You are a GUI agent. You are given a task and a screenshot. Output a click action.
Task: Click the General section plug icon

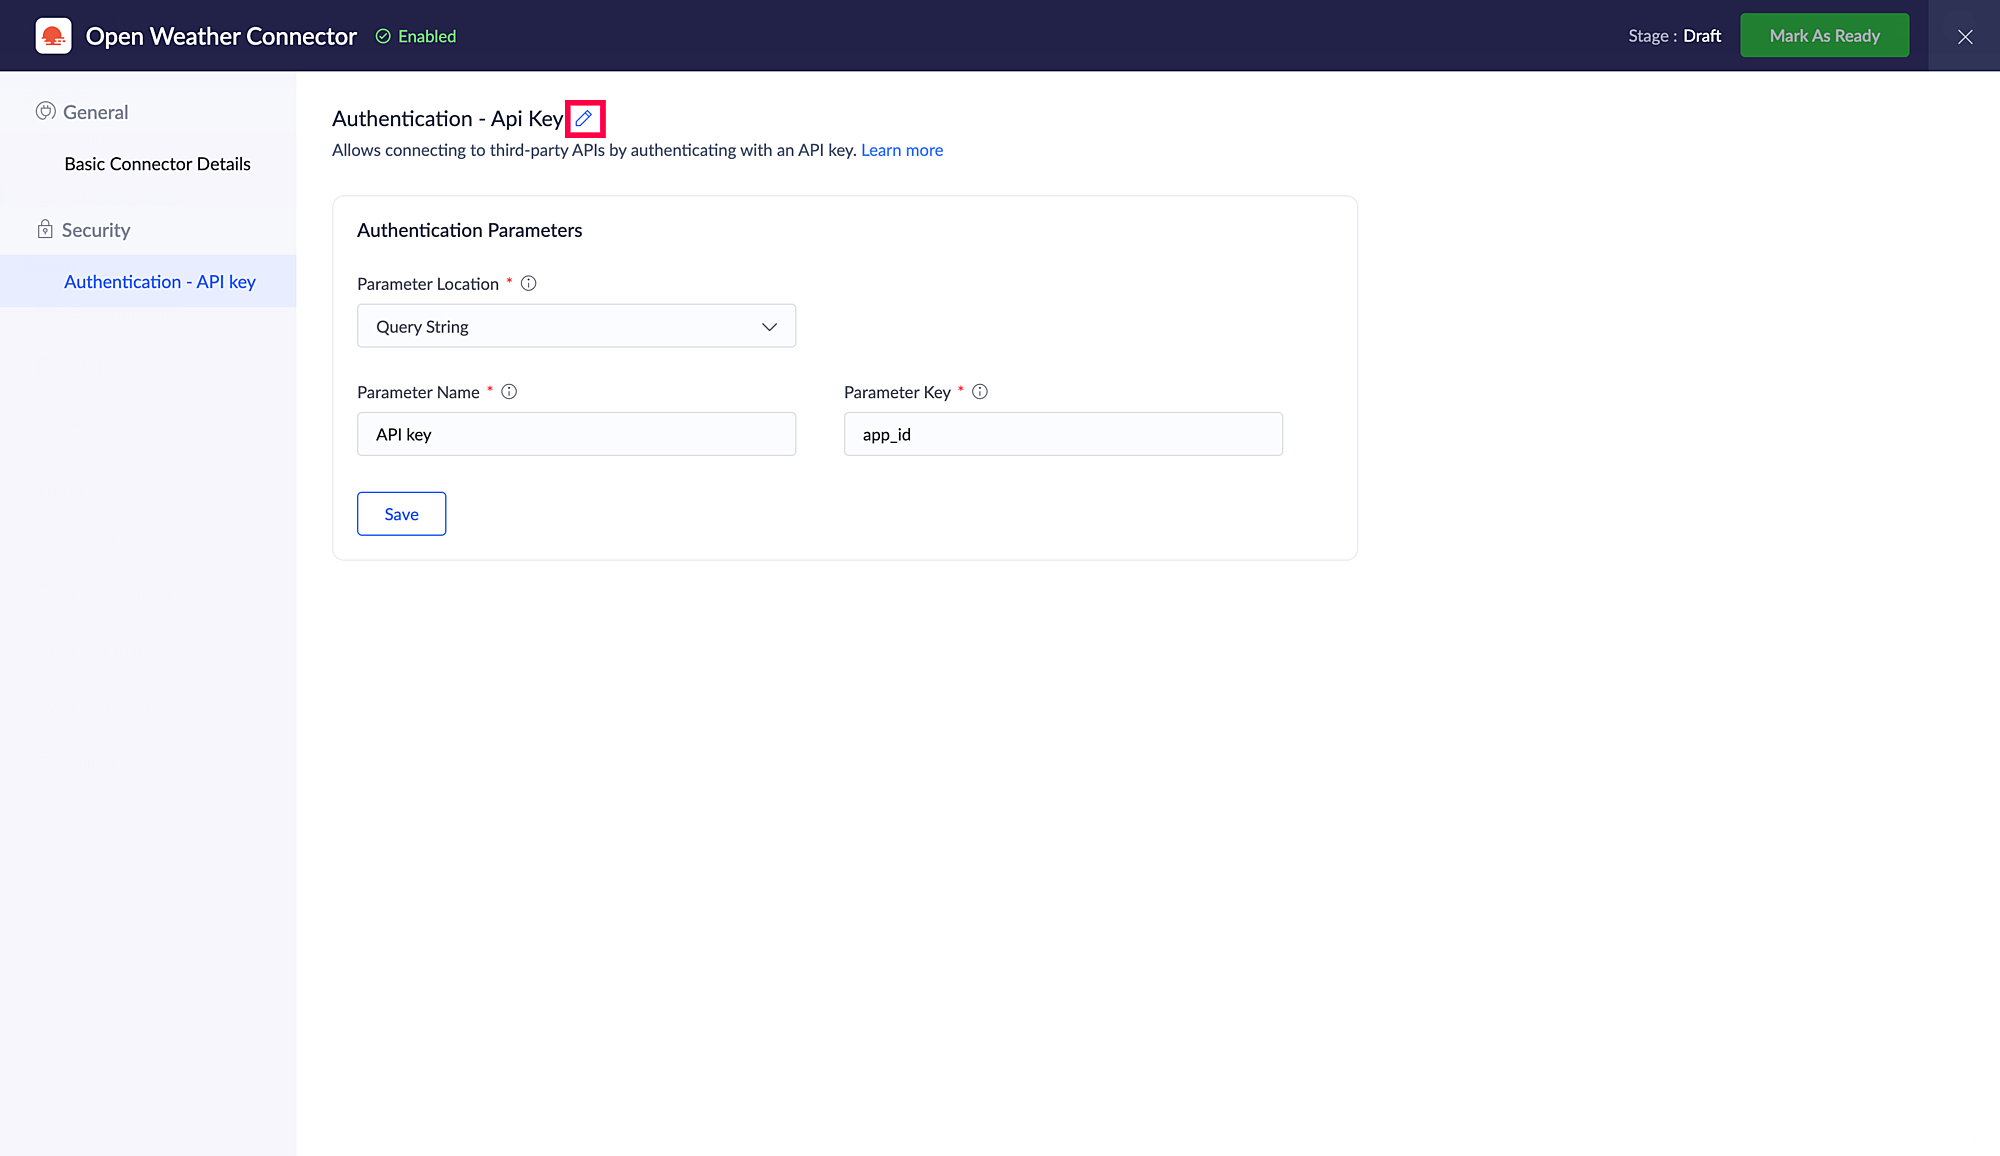coord(45,111)
